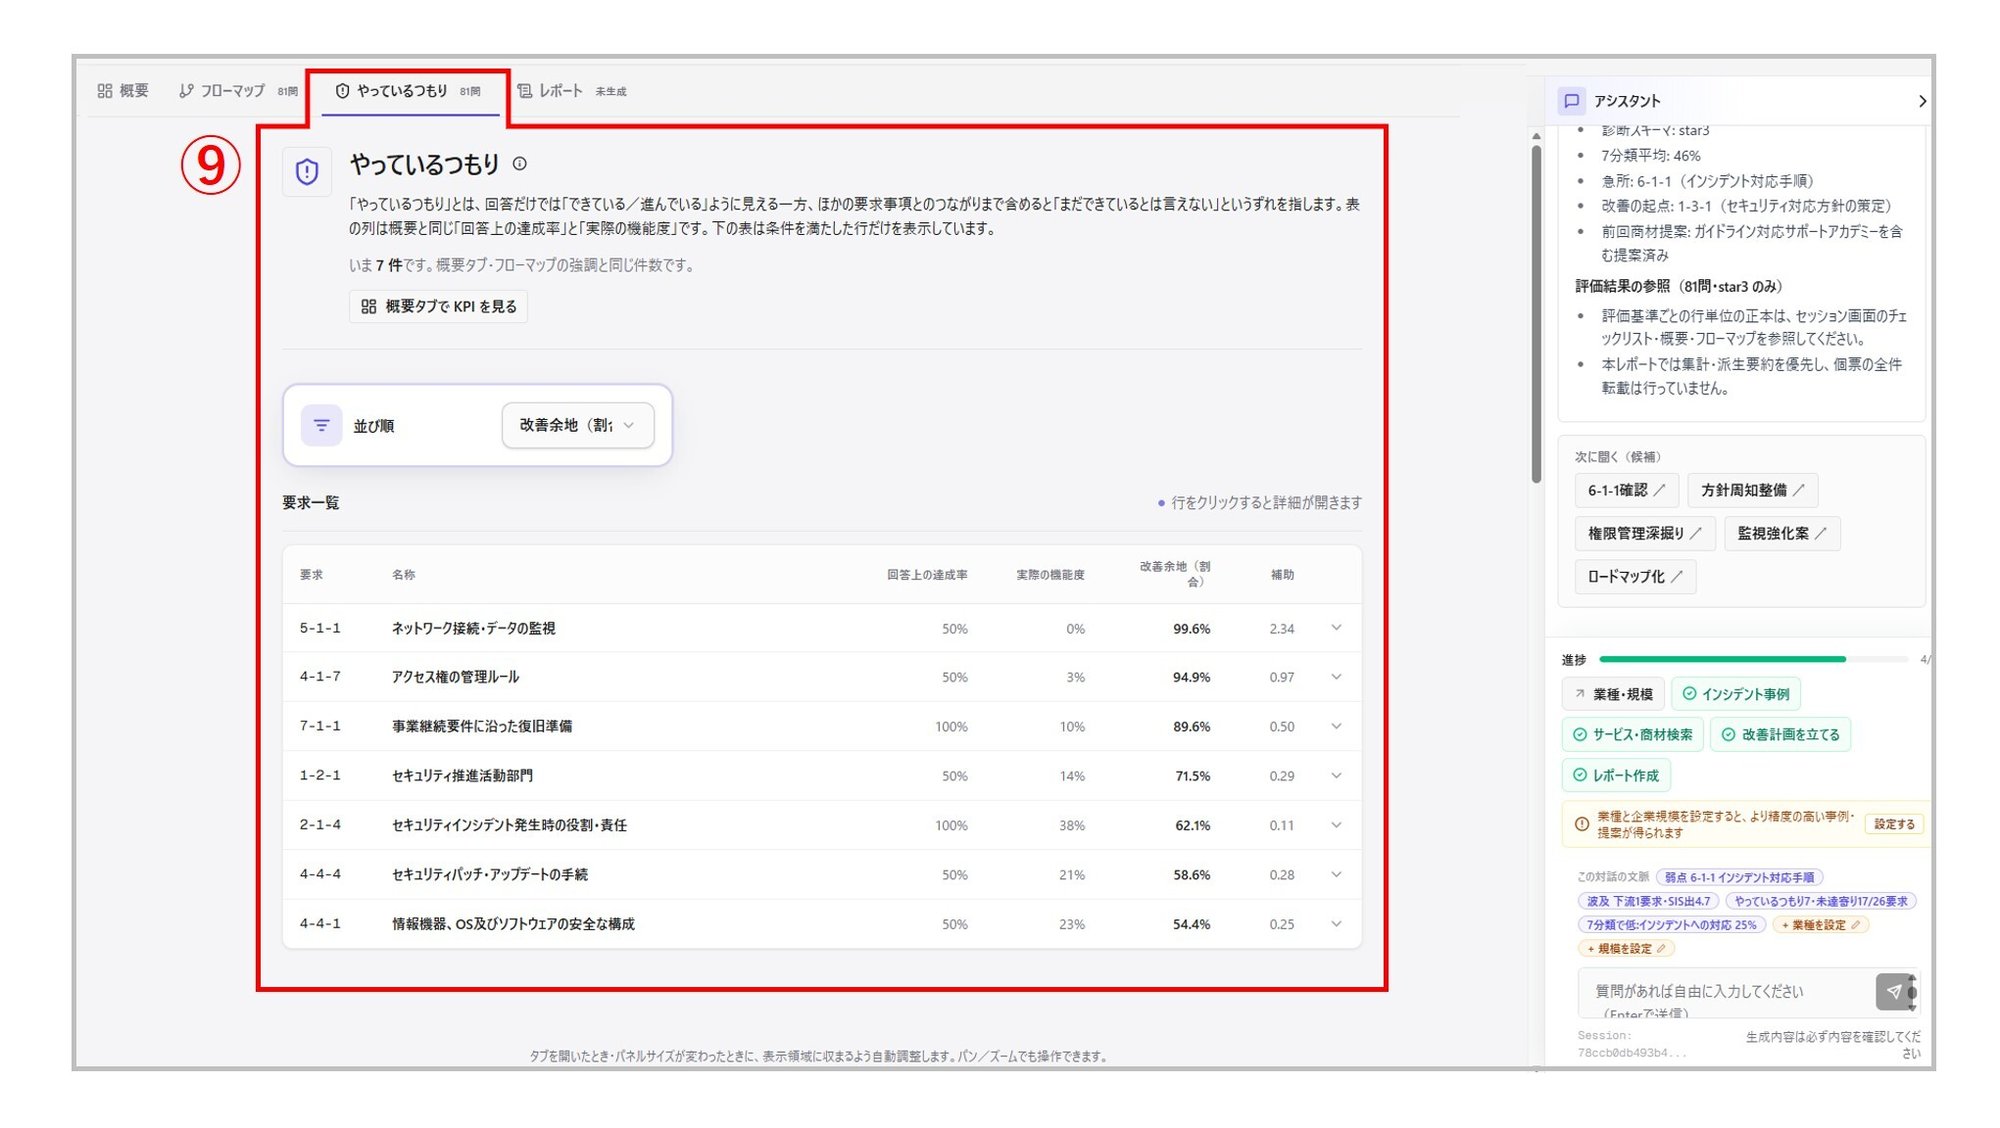2000x1128 pixels.
Task: Switch to the フローマップ tab
Action: 238,91
